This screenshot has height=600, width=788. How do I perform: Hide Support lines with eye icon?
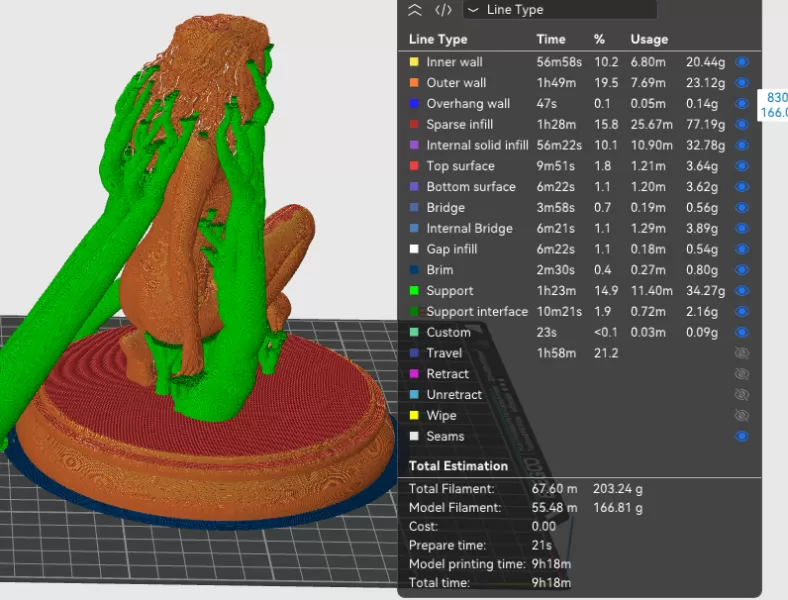coord(742,291)
